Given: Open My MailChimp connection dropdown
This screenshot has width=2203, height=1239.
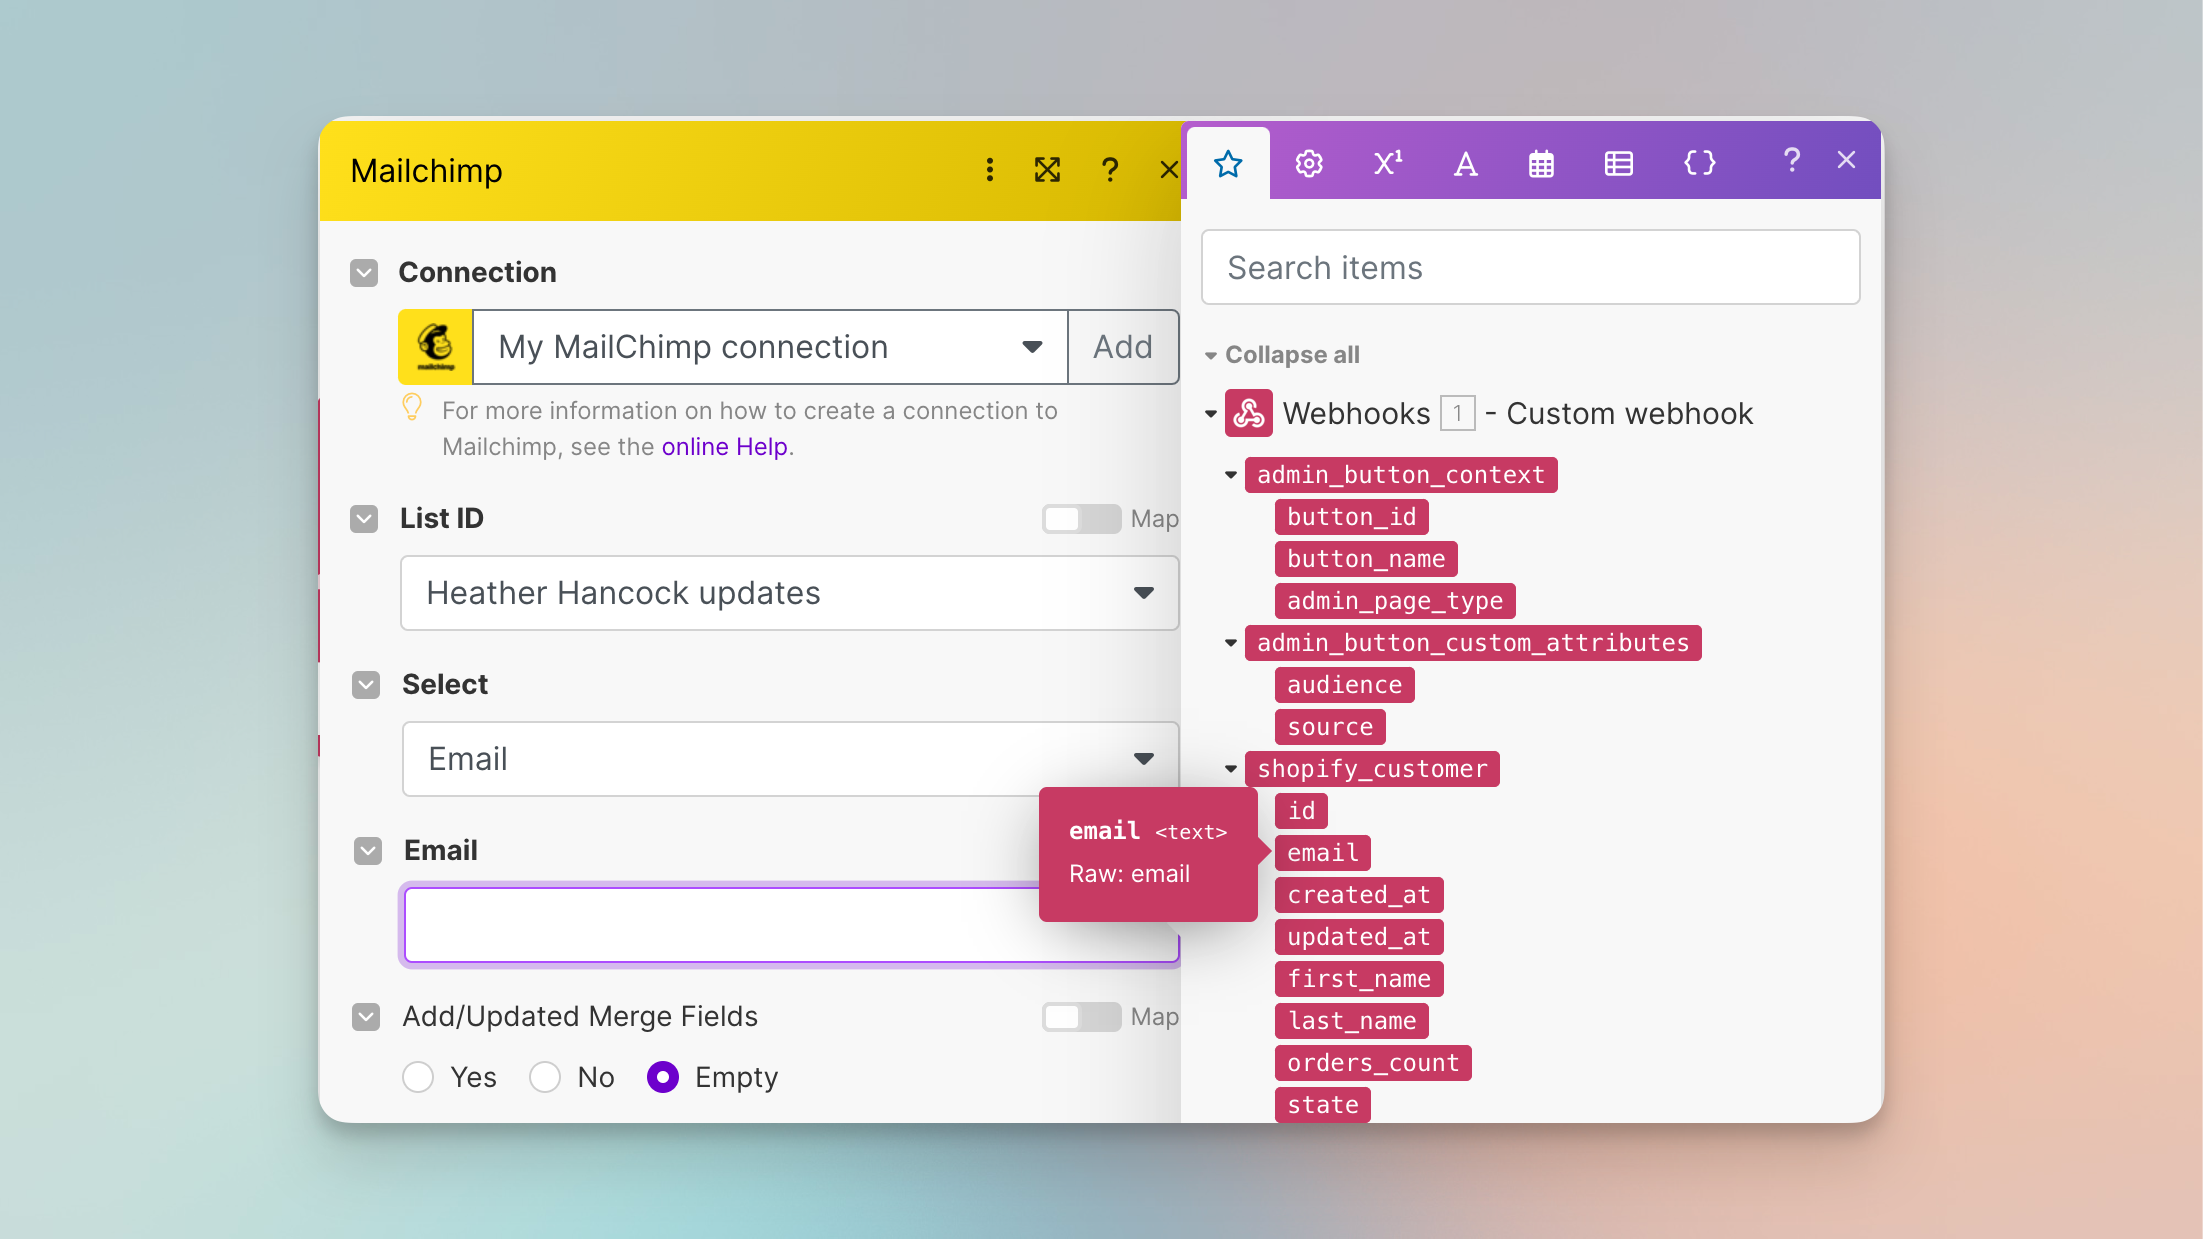Looking at the screenshot, I should [770, 347].
